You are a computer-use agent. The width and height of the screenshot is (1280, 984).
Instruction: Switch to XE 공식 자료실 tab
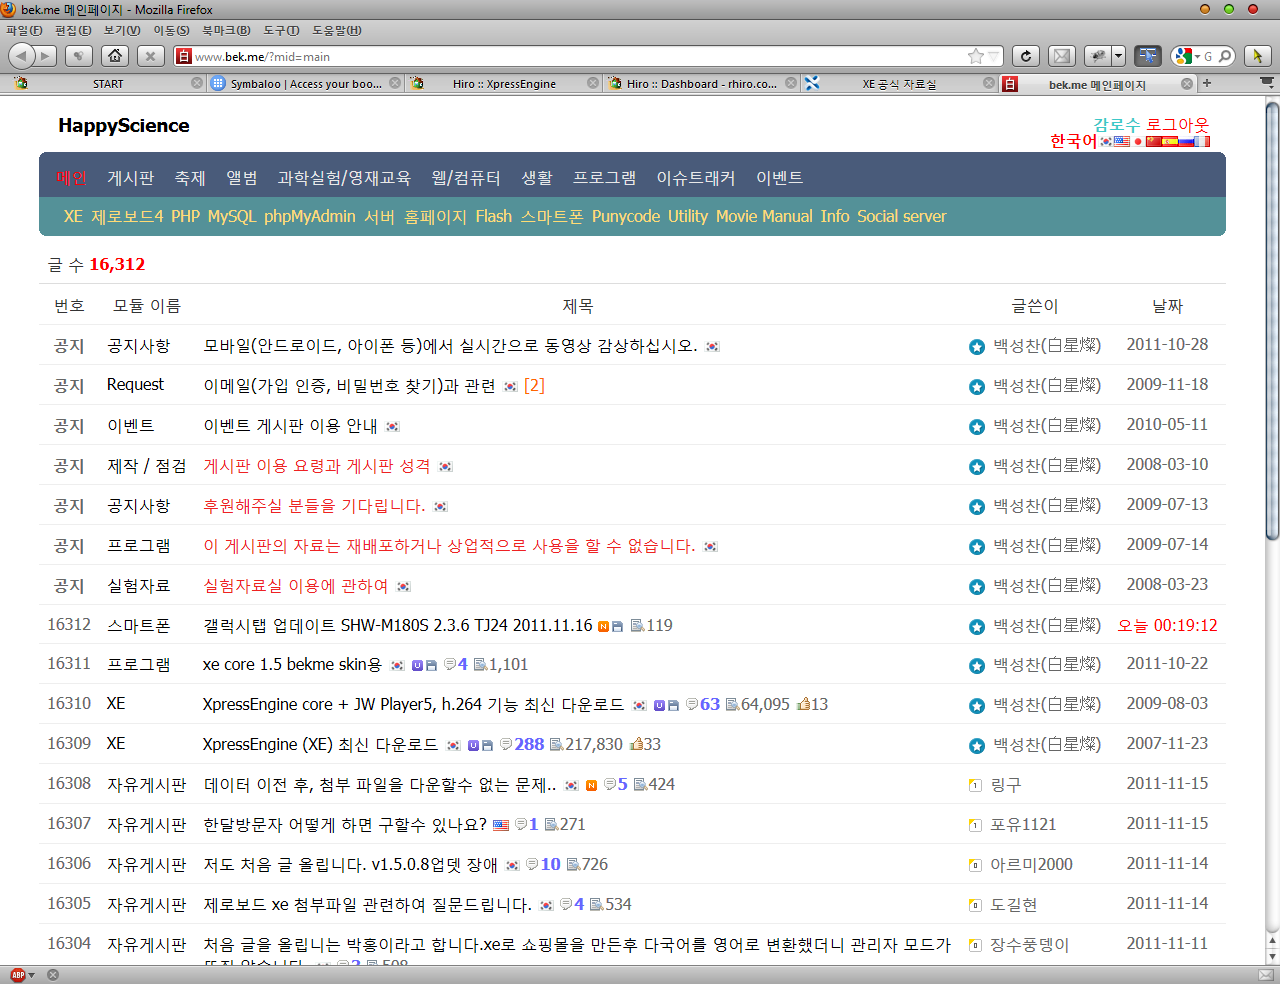click(900, 84)
